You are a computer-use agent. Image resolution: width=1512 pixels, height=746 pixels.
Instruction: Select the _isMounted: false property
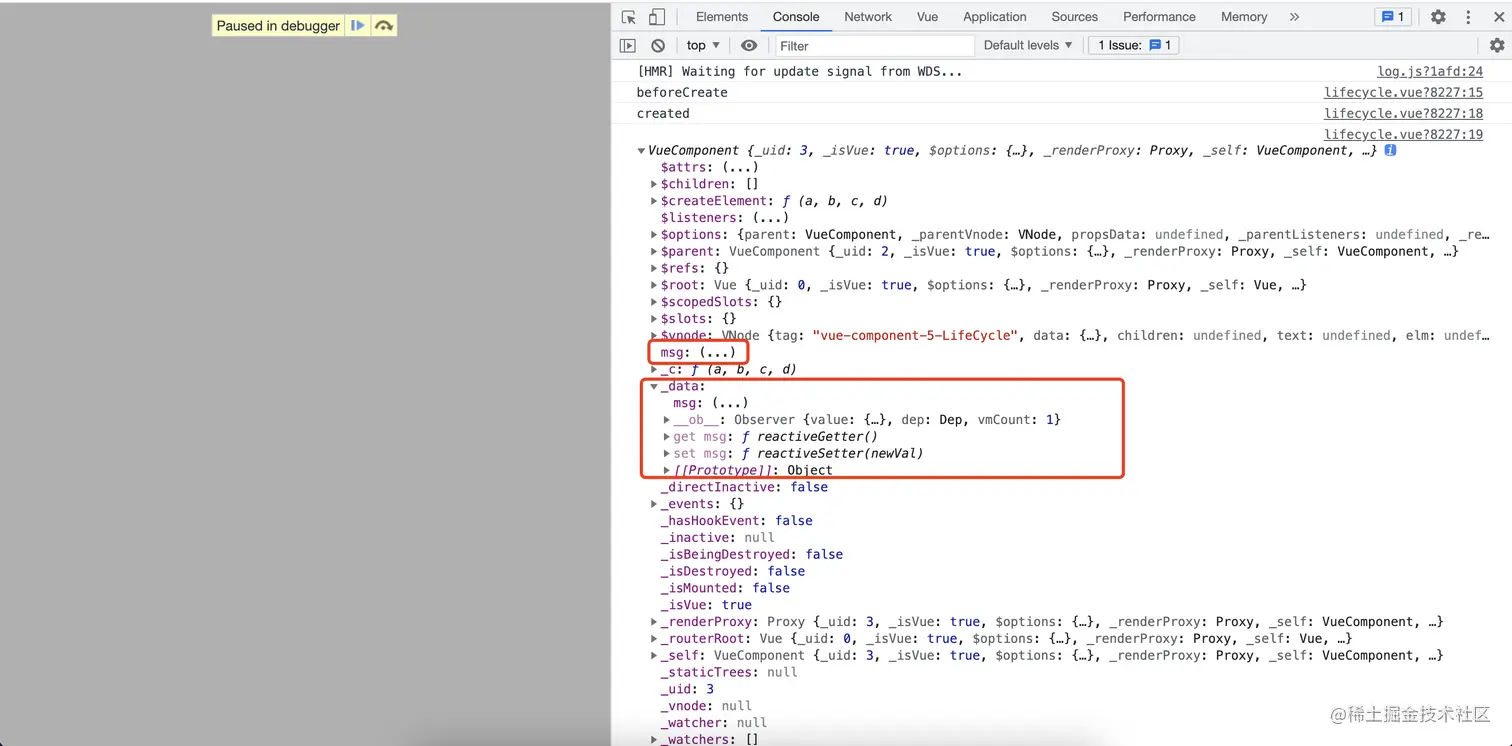click(x=725, y=588)
